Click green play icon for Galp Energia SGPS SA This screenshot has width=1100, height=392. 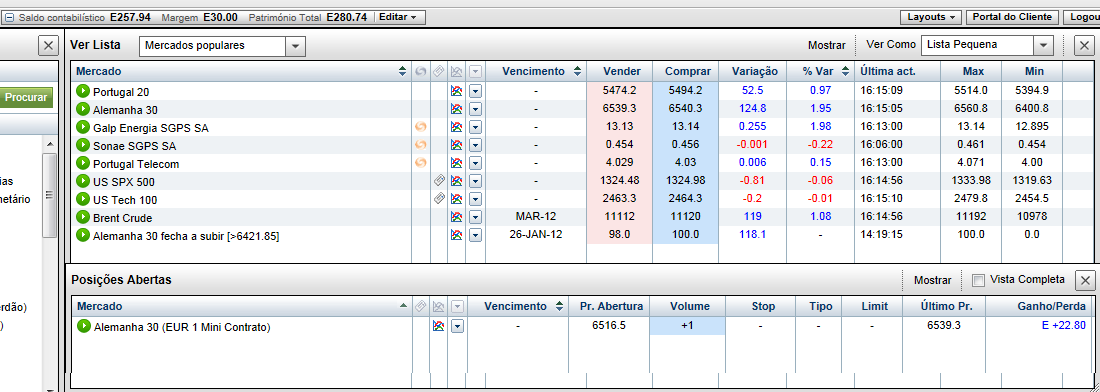83,128
